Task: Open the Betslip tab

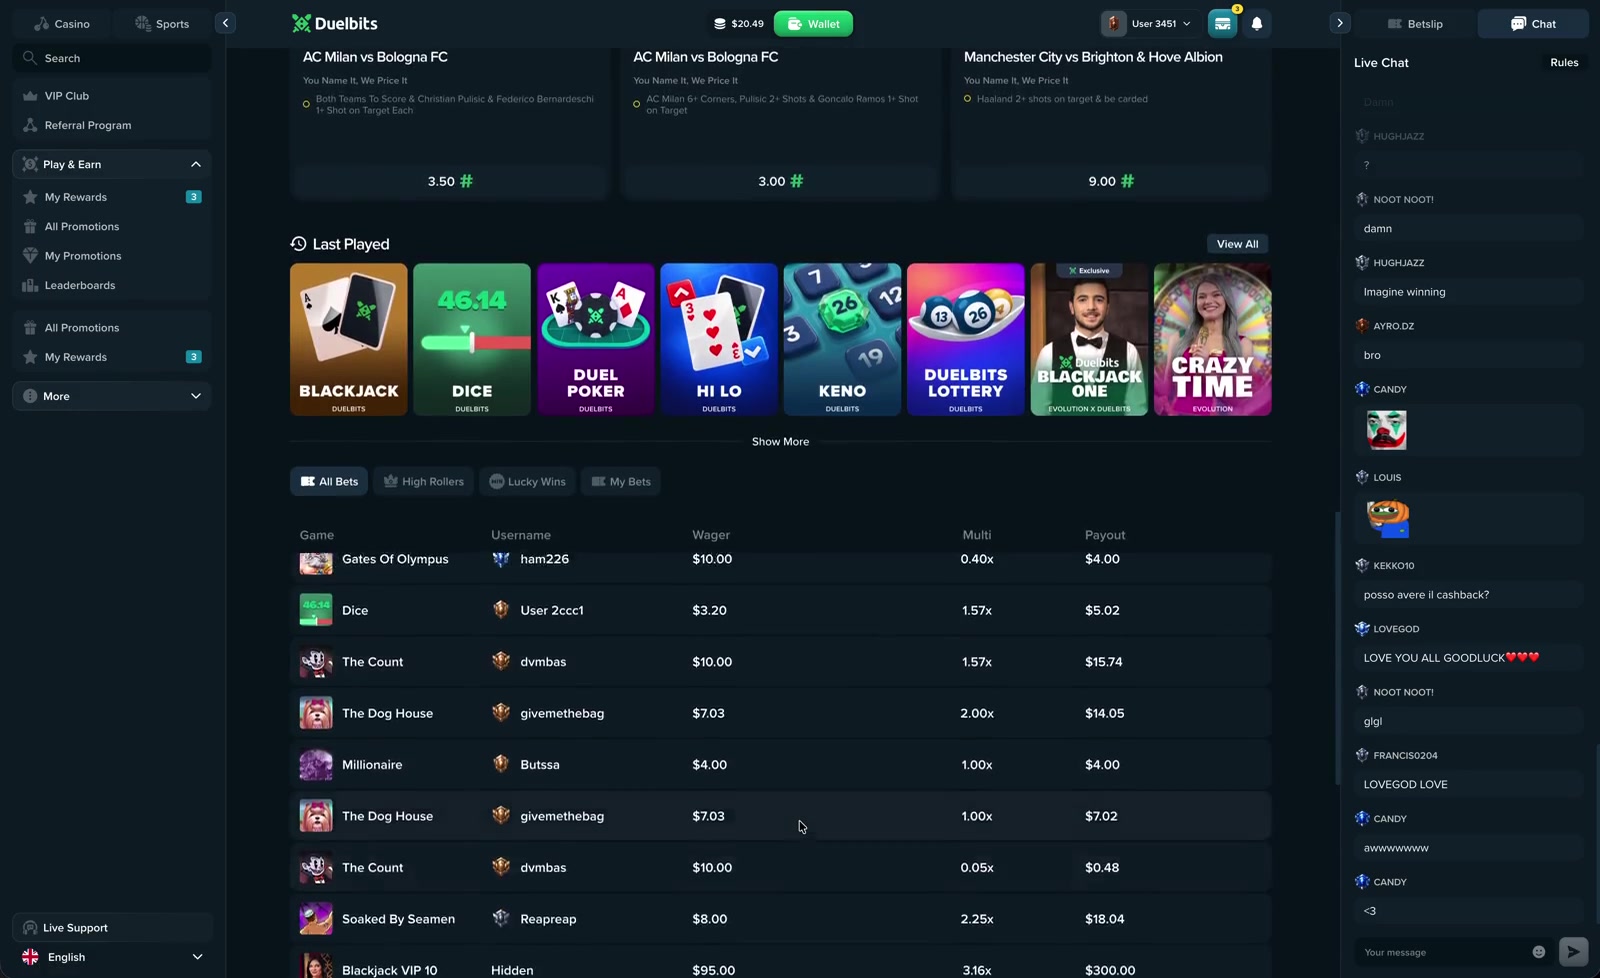Action: (x=1415, y=23)
